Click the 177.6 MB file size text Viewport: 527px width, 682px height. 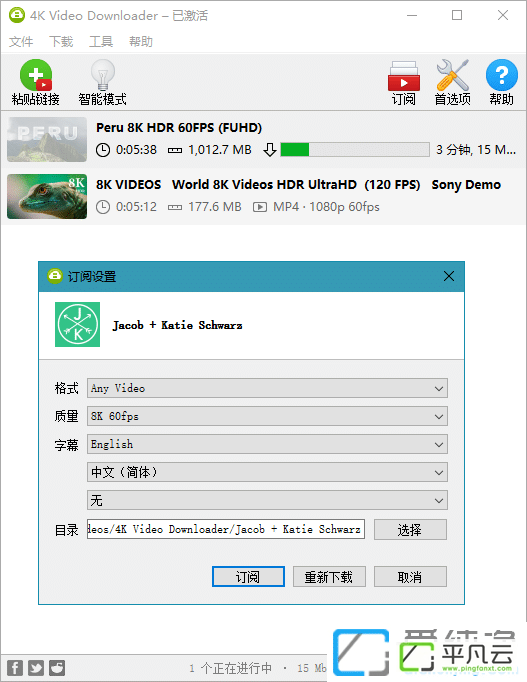214,207
